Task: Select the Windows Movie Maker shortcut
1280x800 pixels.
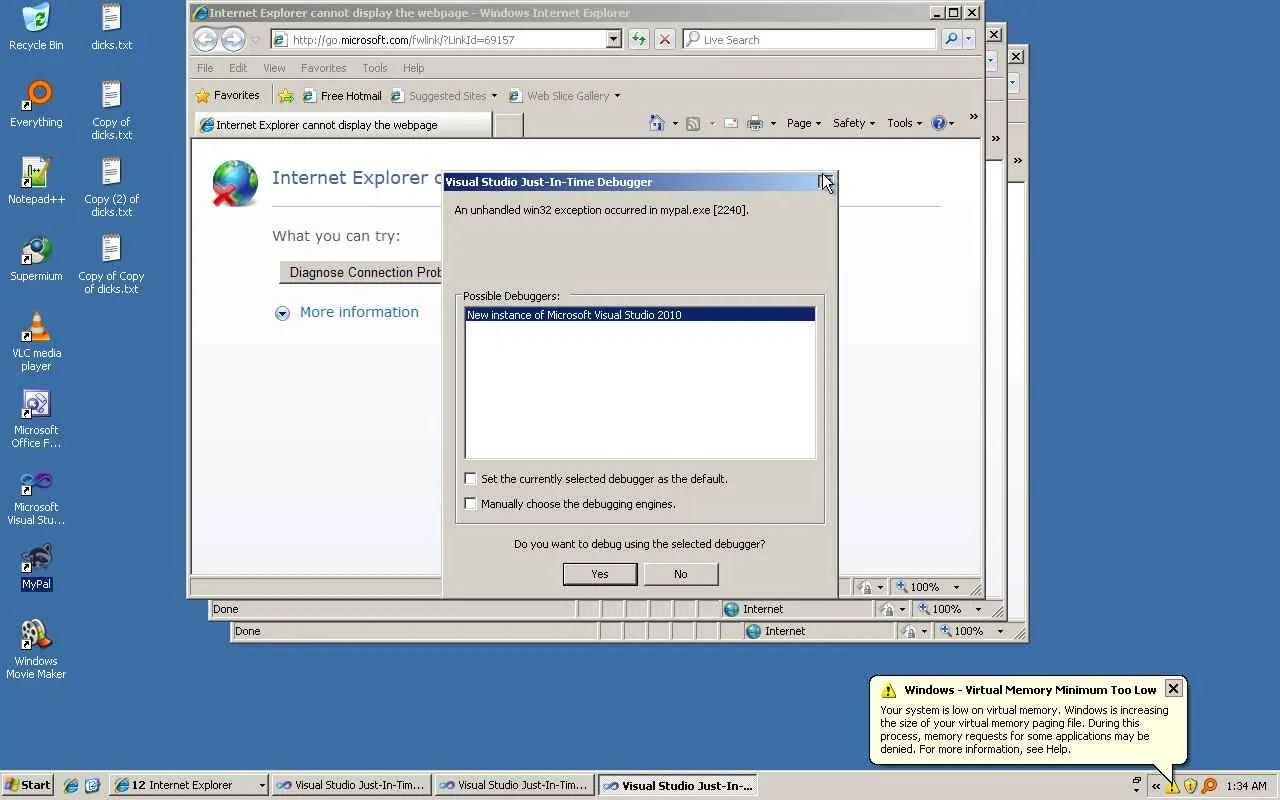Action: tap(36, 650)
